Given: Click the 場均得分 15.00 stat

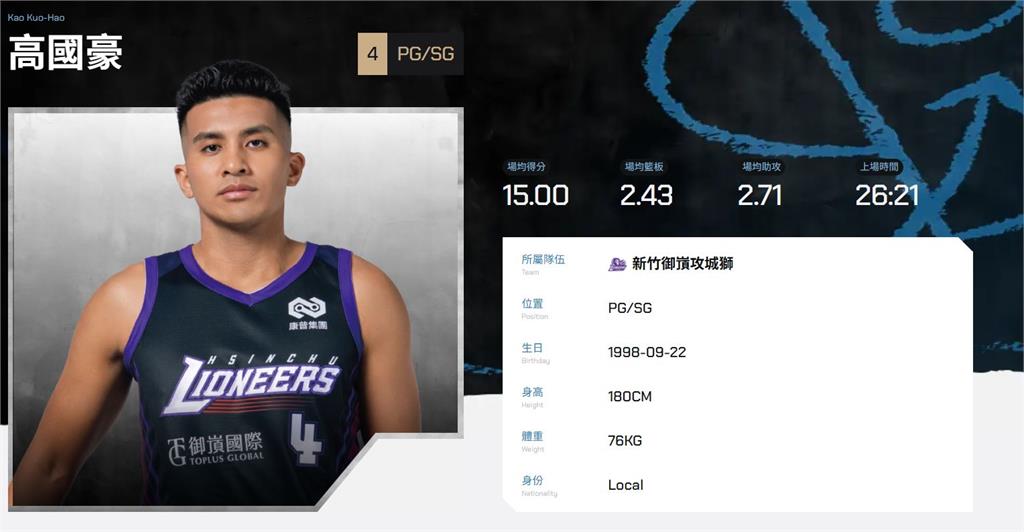Looking at the screenshot, I should 535,186.
